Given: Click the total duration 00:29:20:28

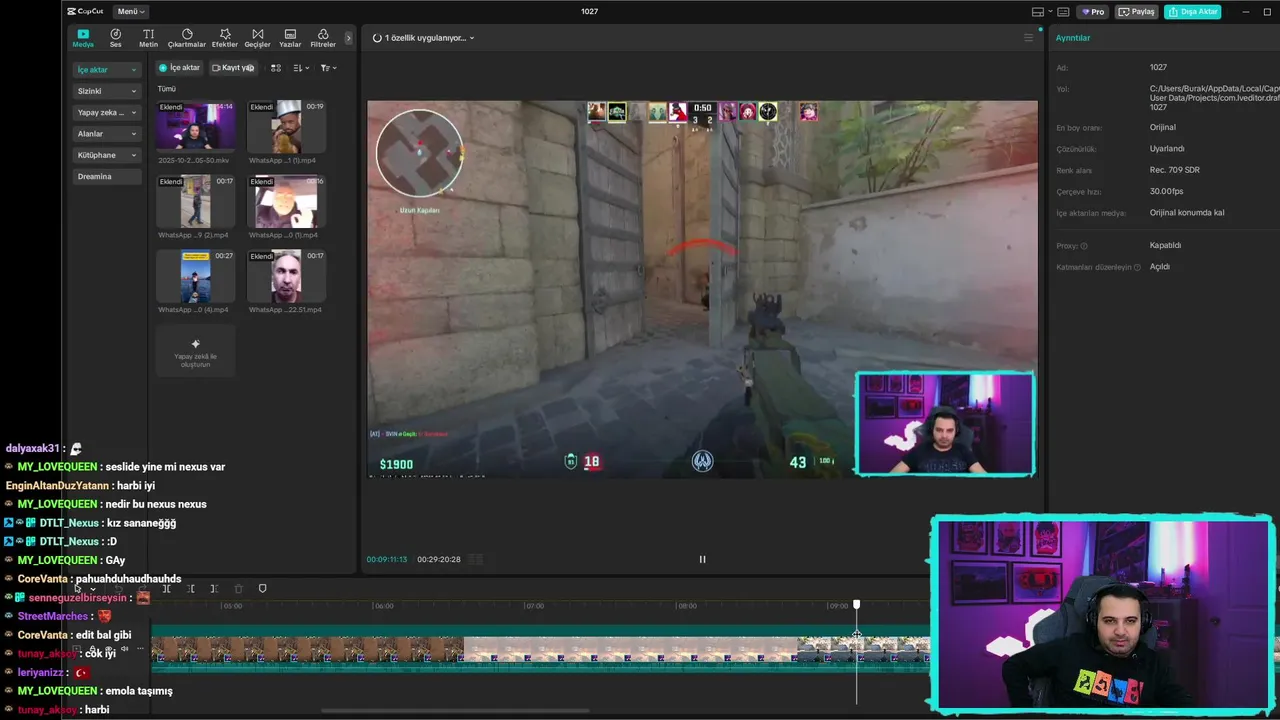Looking at the screenshot, I should tap(439, 559).
